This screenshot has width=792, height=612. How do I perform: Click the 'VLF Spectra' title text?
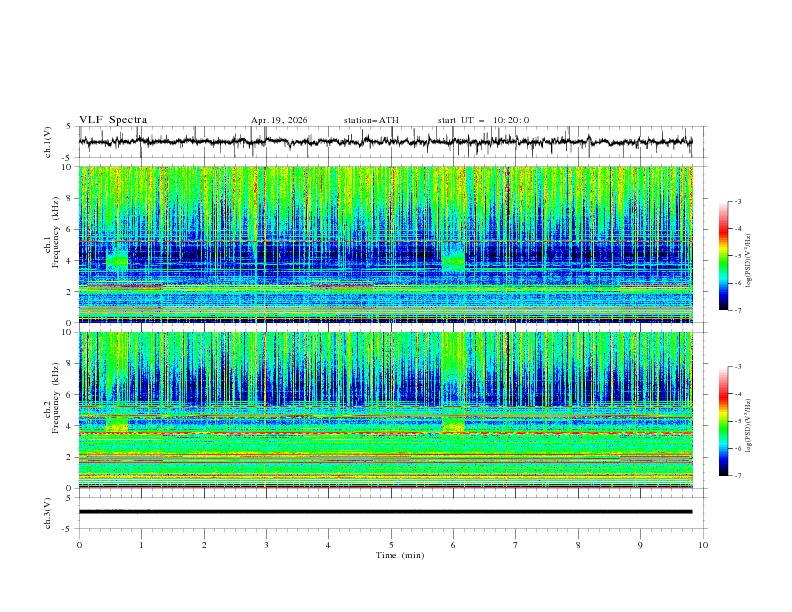pos(113,120)
